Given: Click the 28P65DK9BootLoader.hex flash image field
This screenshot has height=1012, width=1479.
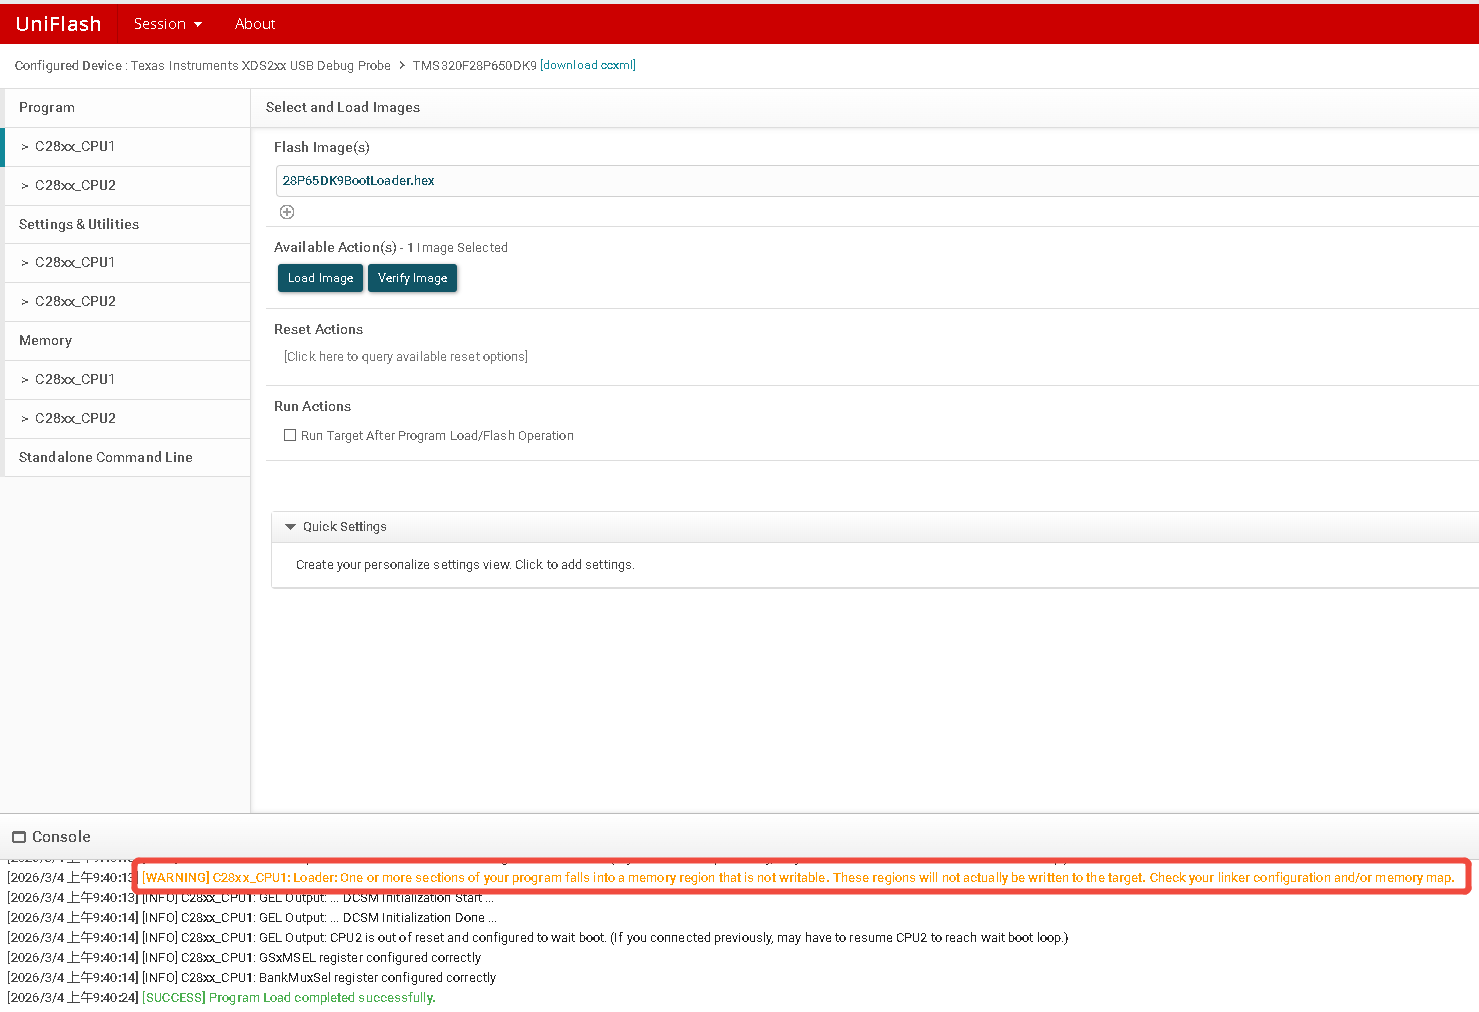Looking at the screenshot, I should (876, 181).
